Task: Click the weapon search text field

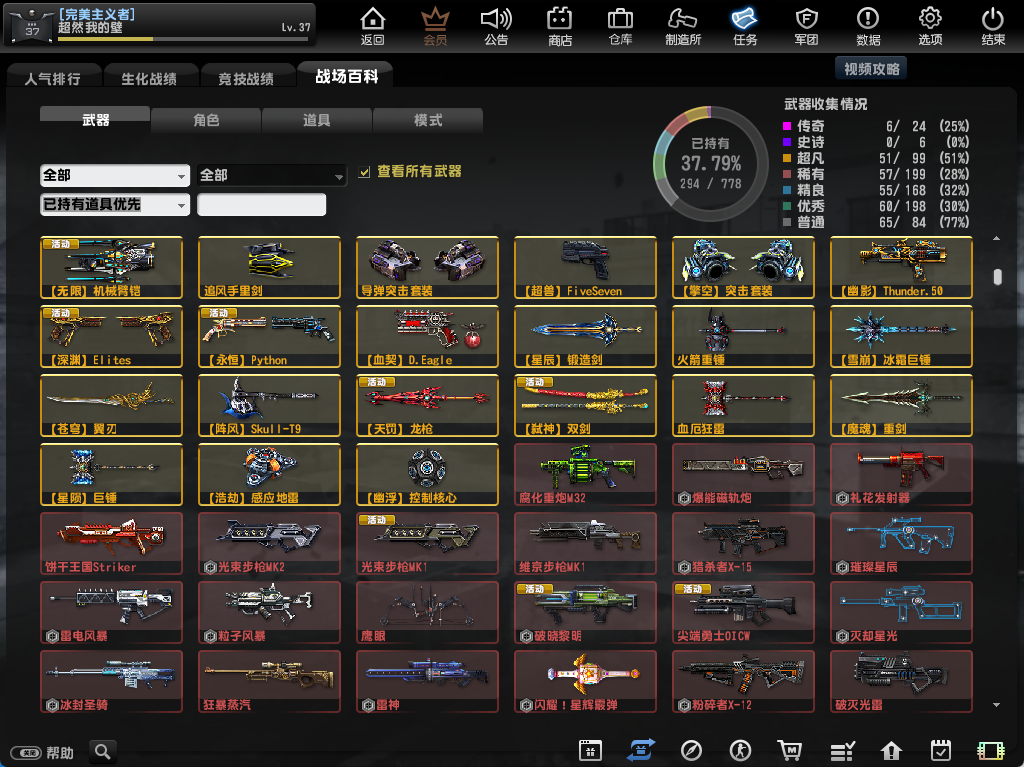Action: [261, 204]
